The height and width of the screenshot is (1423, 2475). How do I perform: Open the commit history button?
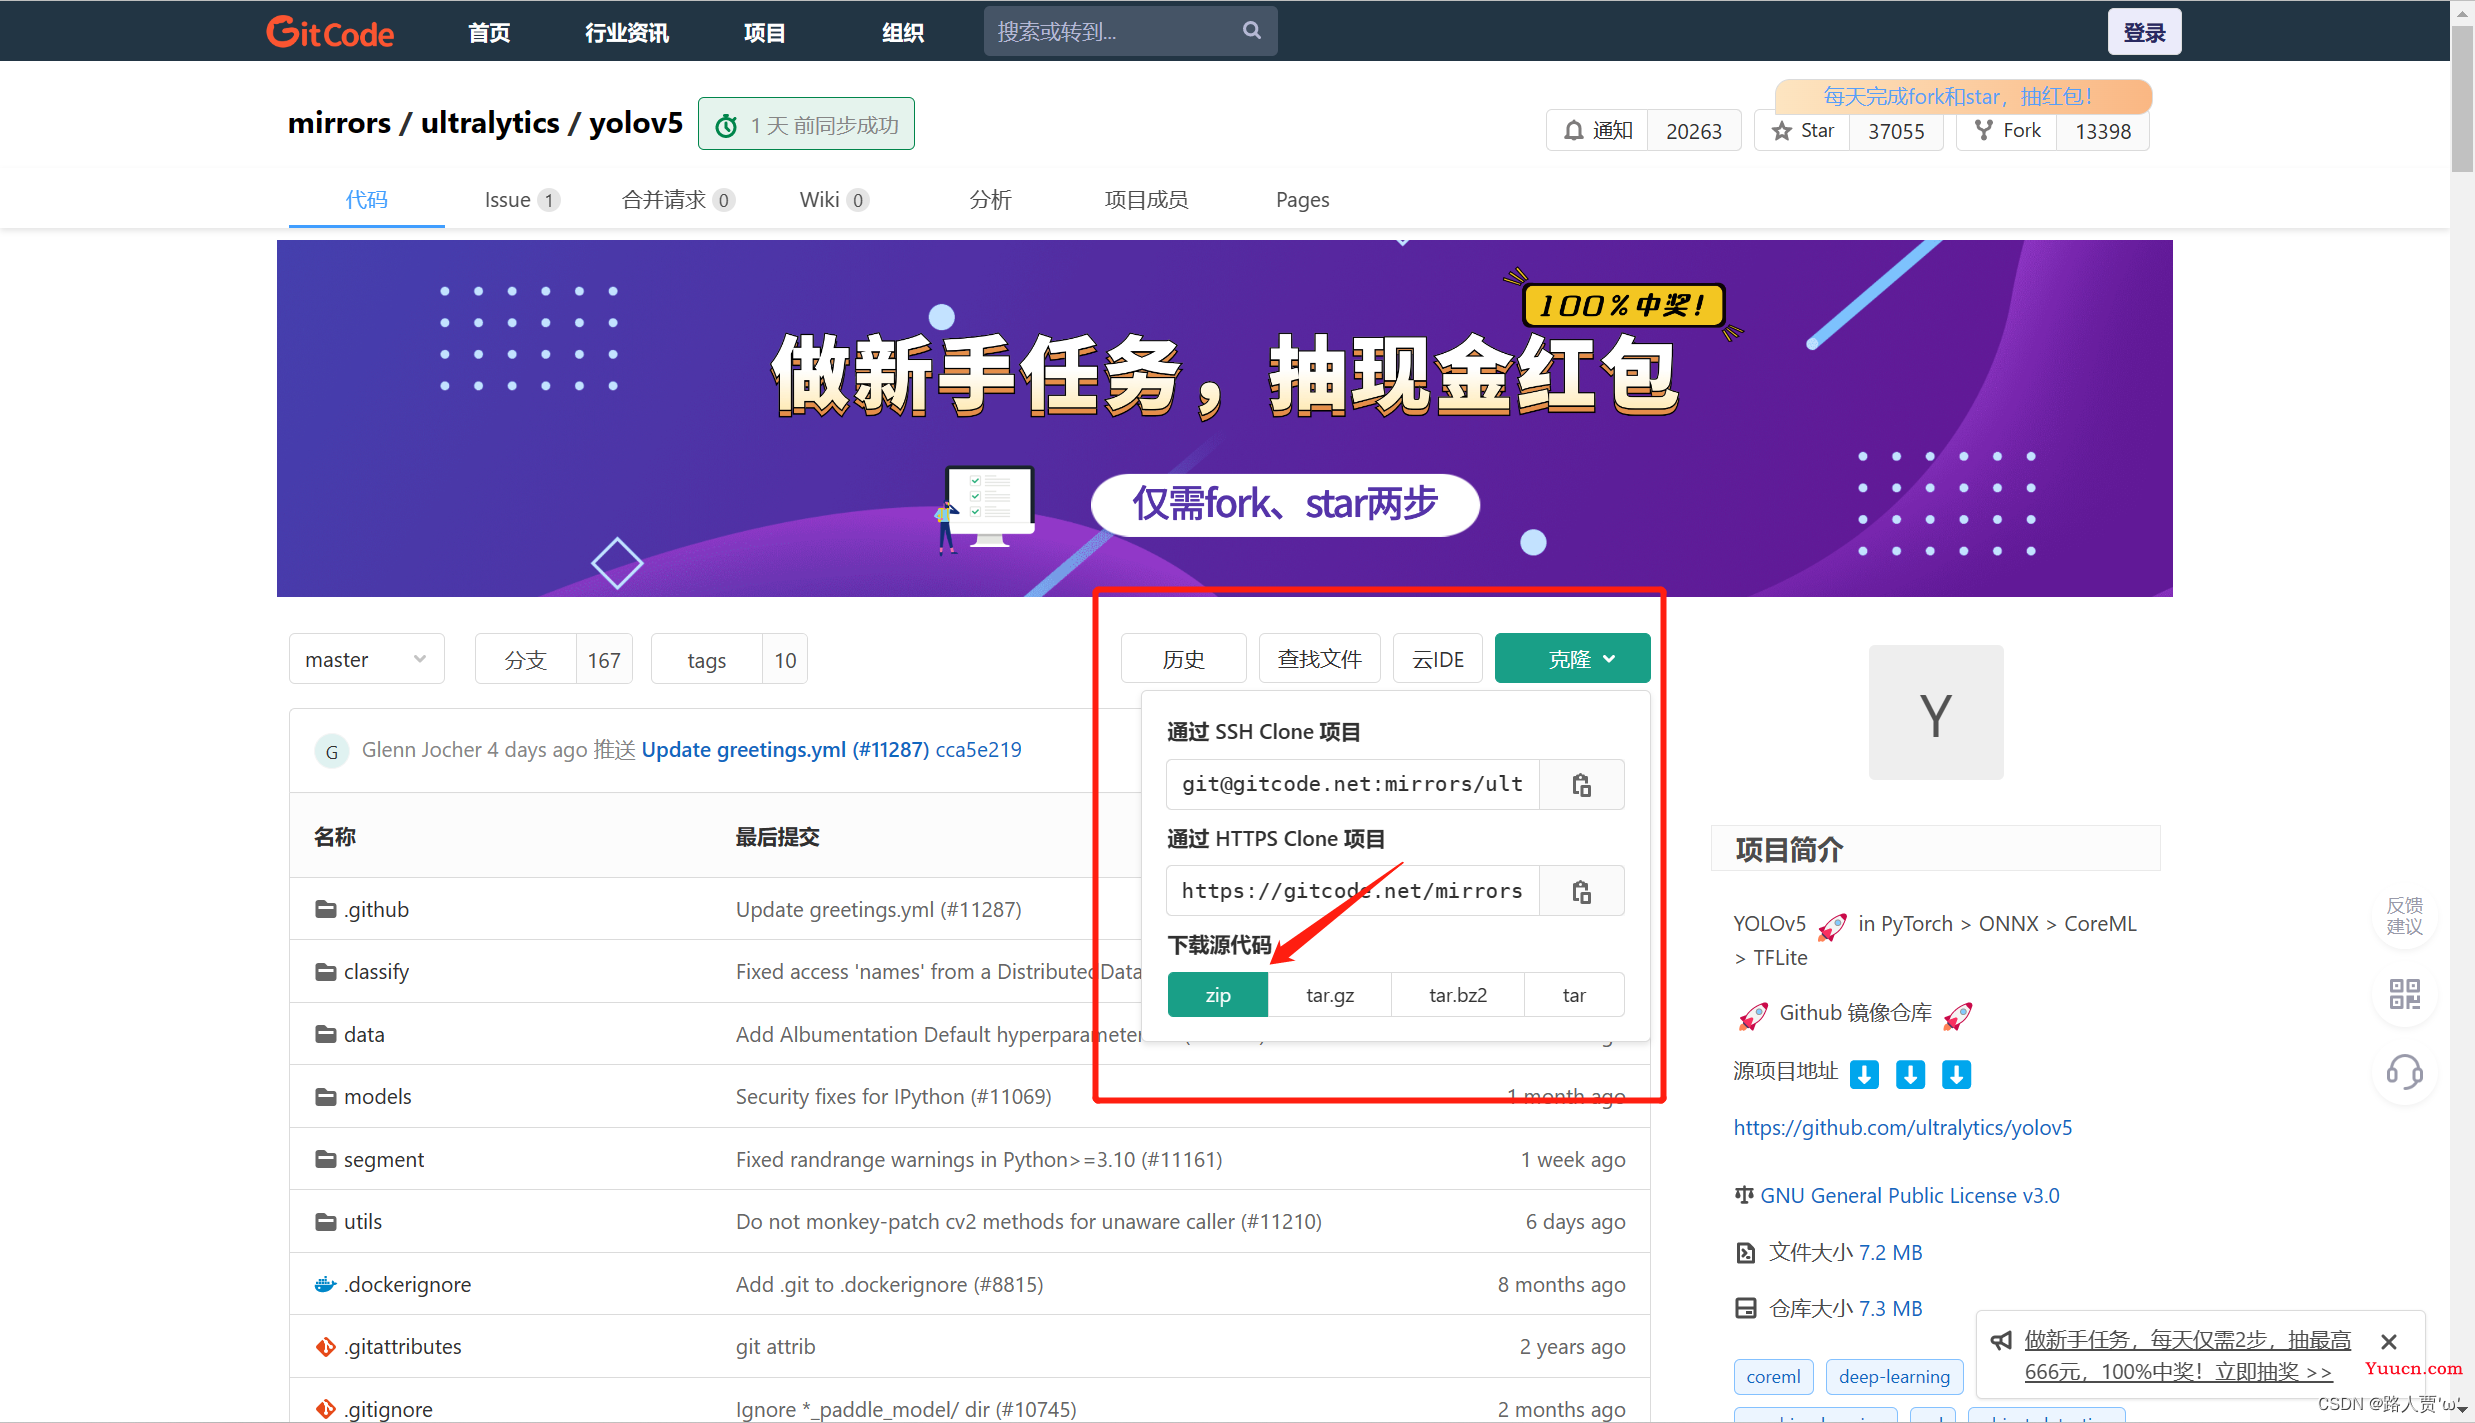pos(1183,659)
